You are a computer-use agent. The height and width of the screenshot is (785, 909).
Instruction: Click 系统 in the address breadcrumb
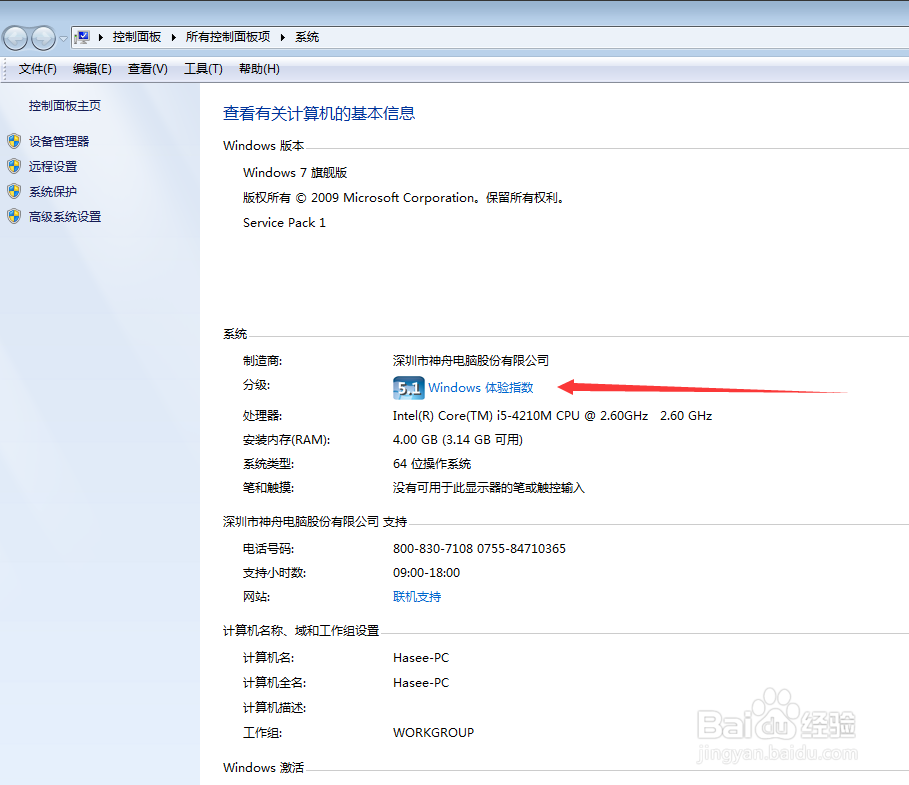tap(307, 37)
